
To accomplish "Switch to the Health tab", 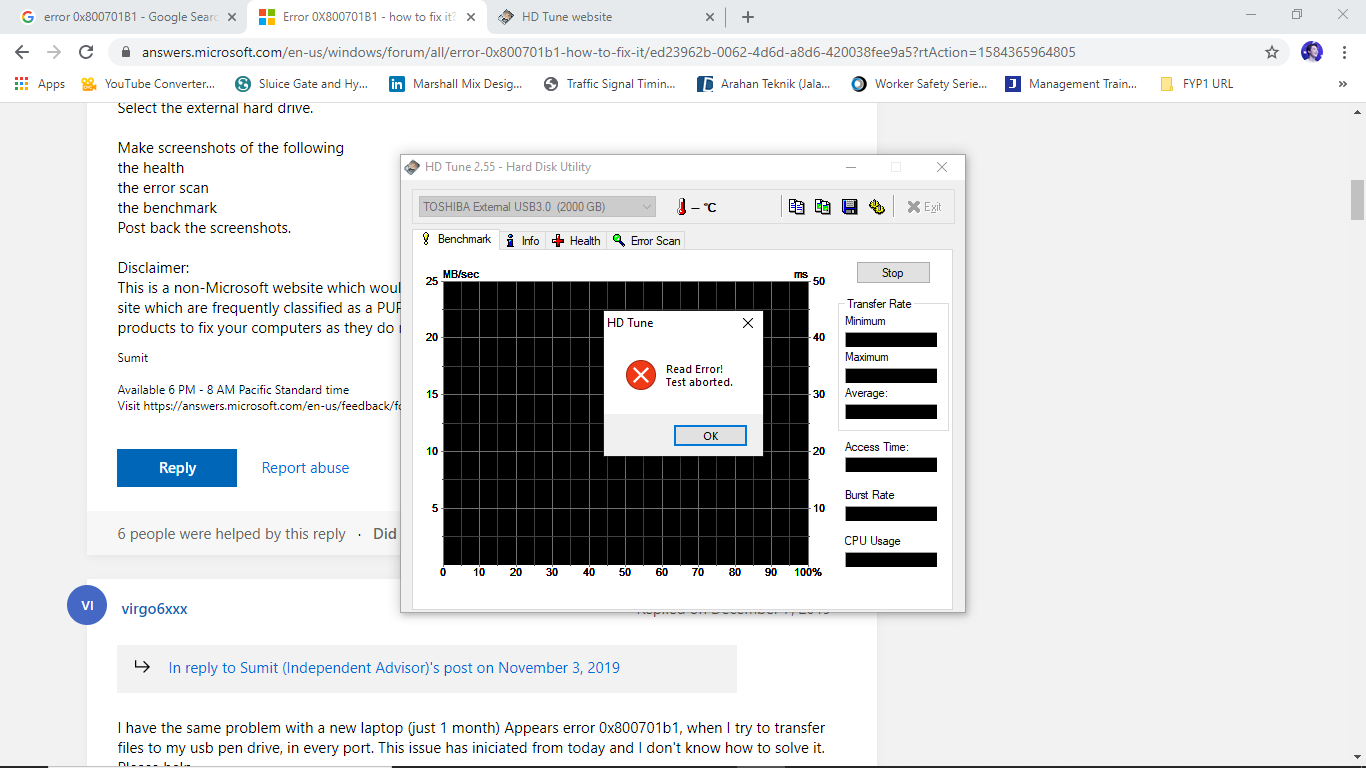I will click(576, 240).
